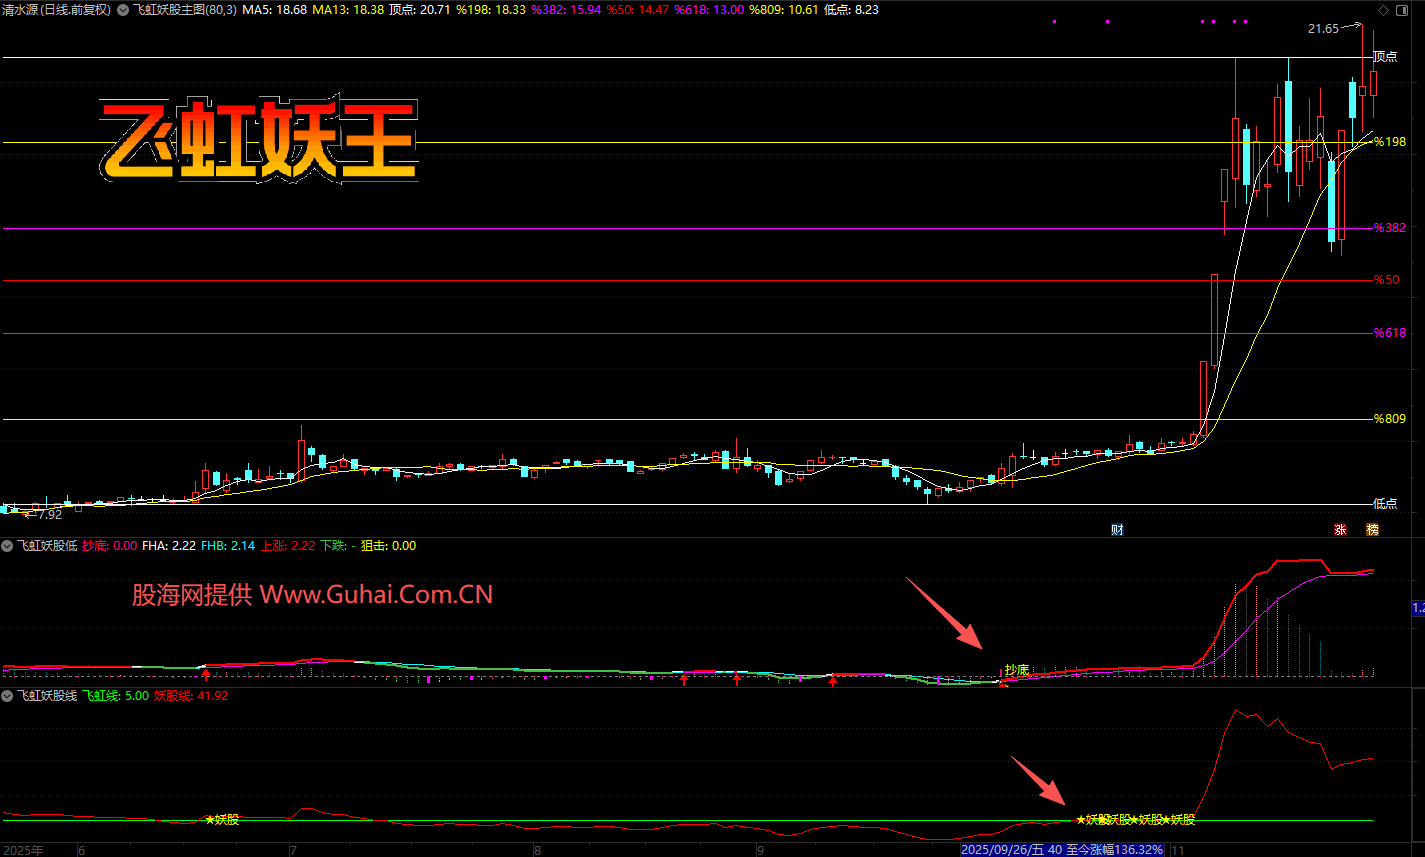Screen dimensions: 1425x857
Task: Click the diamond icon at top right
Action: 1383,10
